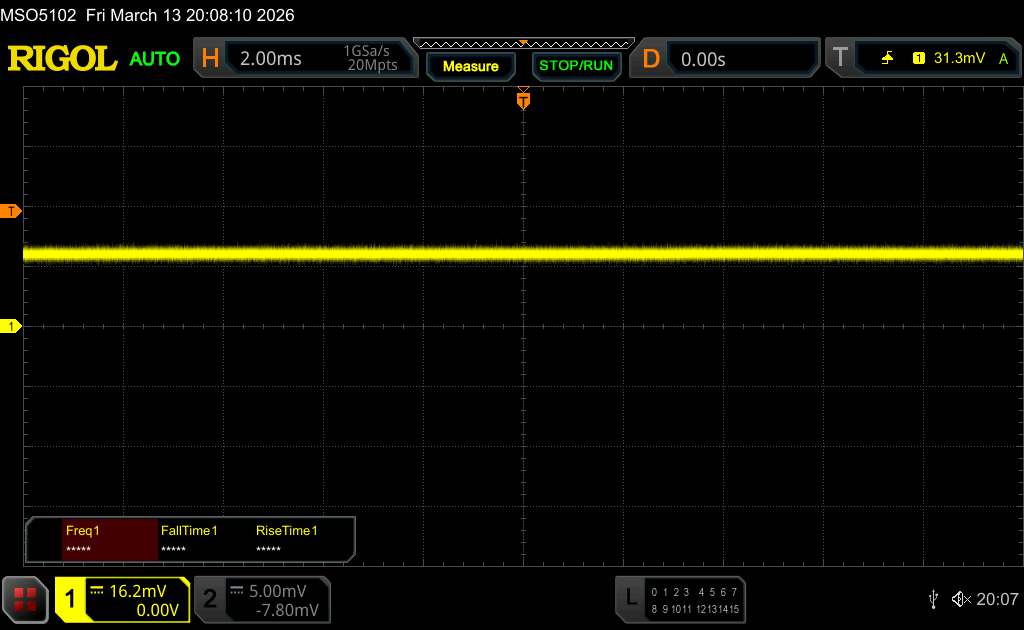Viewport: 1024px width, 630px height.
Task: Select the RiseTime1 measurement item
Action: [x=287, y=540]
